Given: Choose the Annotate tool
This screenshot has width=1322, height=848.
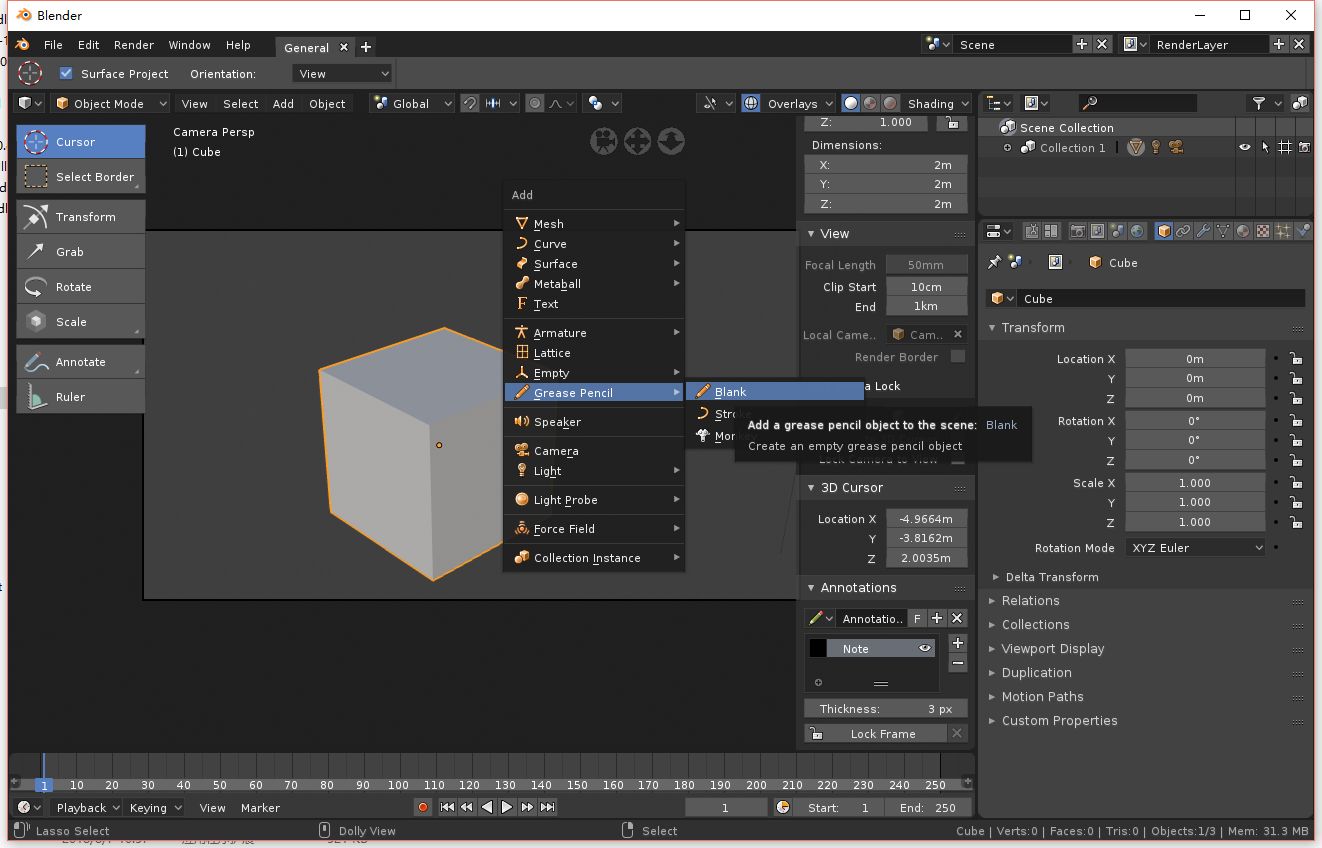Looking at the screenshot, I should pyautogui.click(x=80, y=362).
